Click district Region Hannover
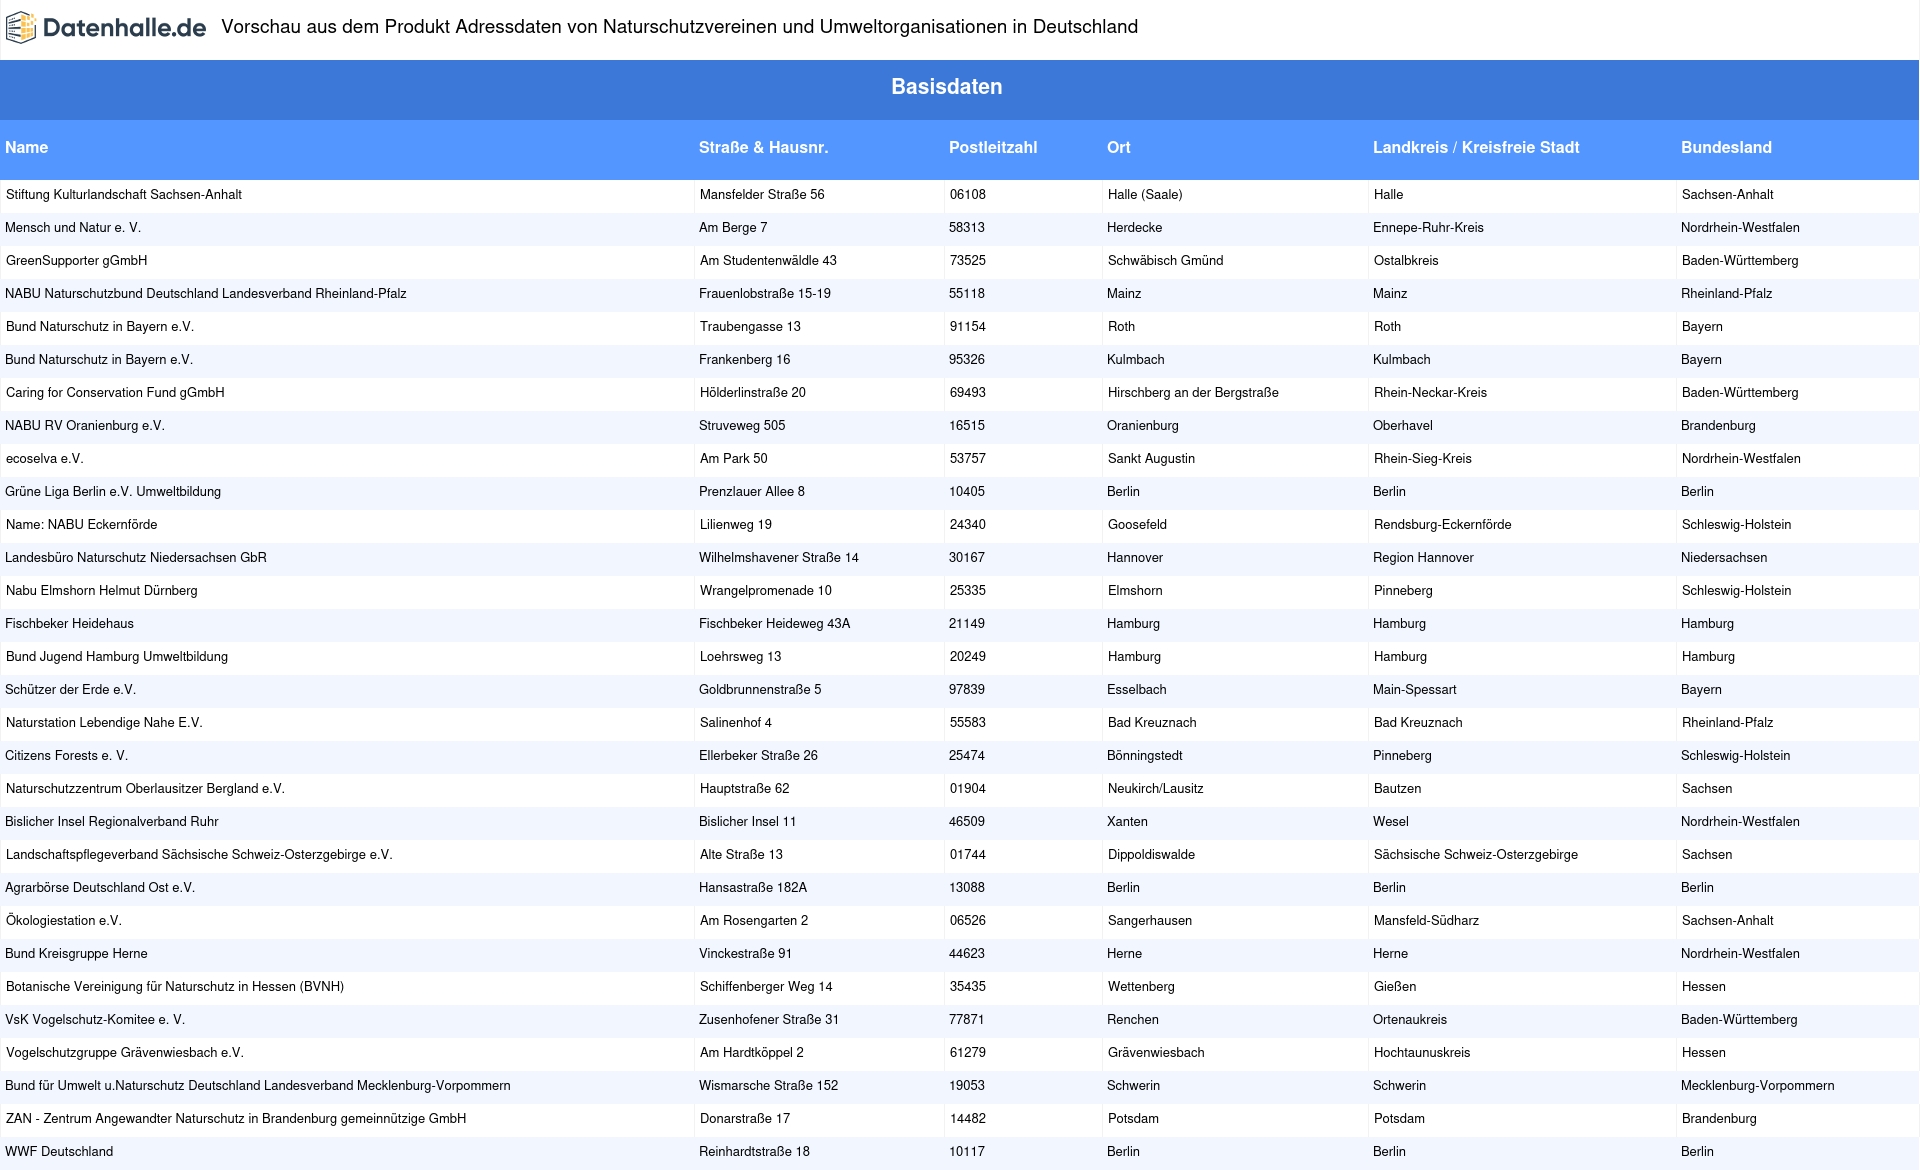Image resolution: width=1920 pixels, height=1170 pixels. pyautogui.click(x=1423, y=558)
